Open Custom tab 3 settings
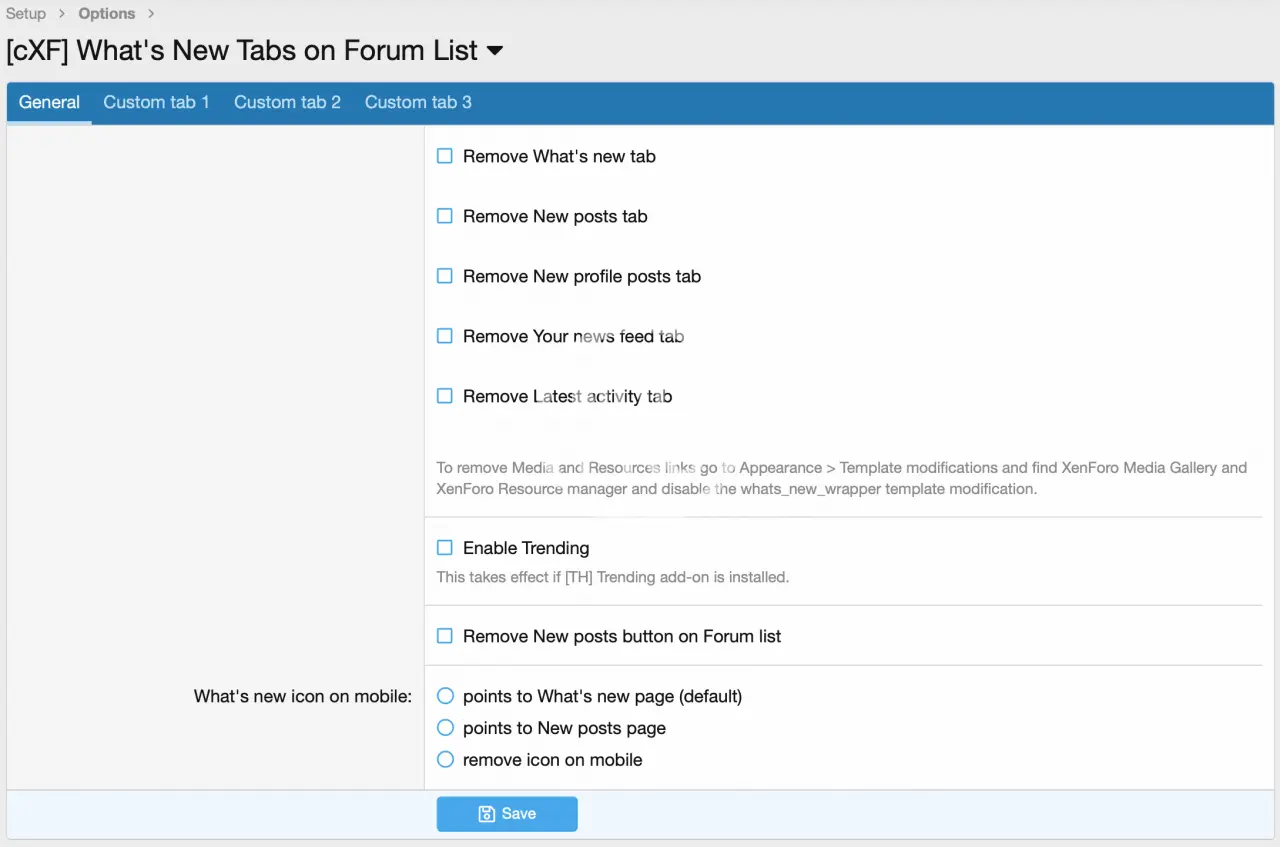Image resolution: width=1280 pixels, height=847 pixels. (418, 102)
